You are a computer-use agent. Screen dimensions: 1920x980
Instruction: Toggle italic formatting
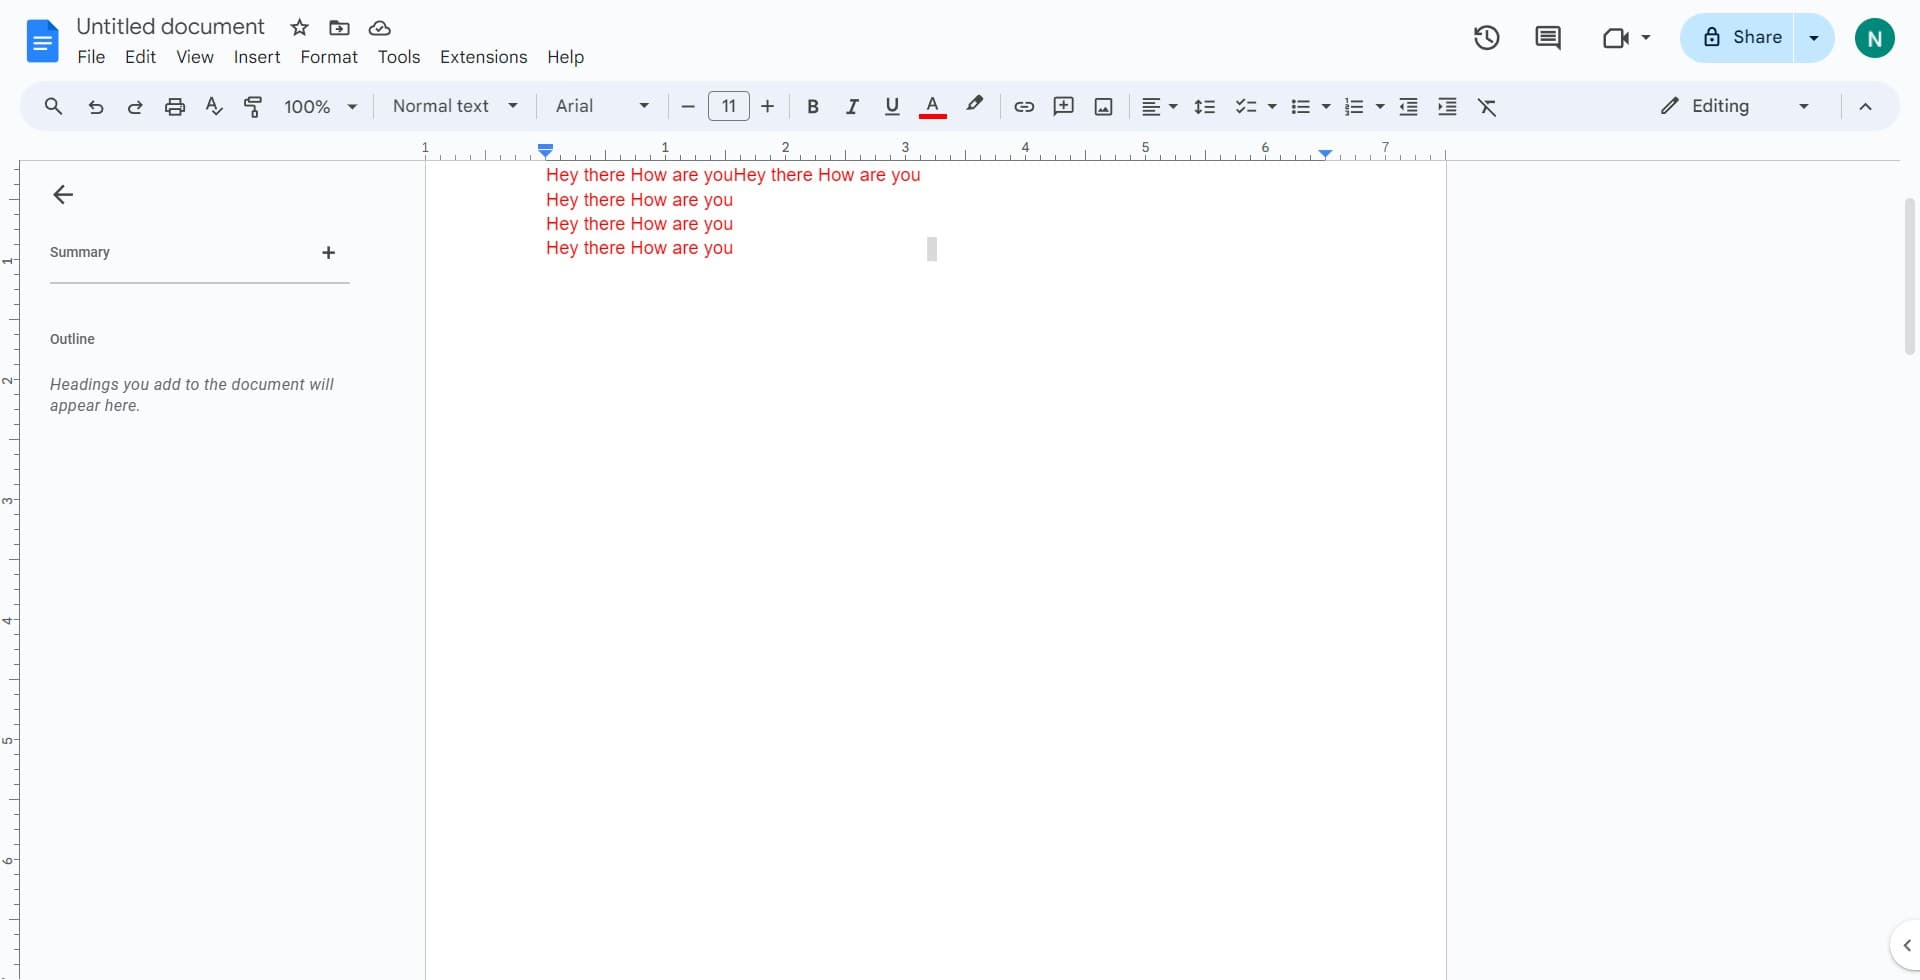click(852, 106)
